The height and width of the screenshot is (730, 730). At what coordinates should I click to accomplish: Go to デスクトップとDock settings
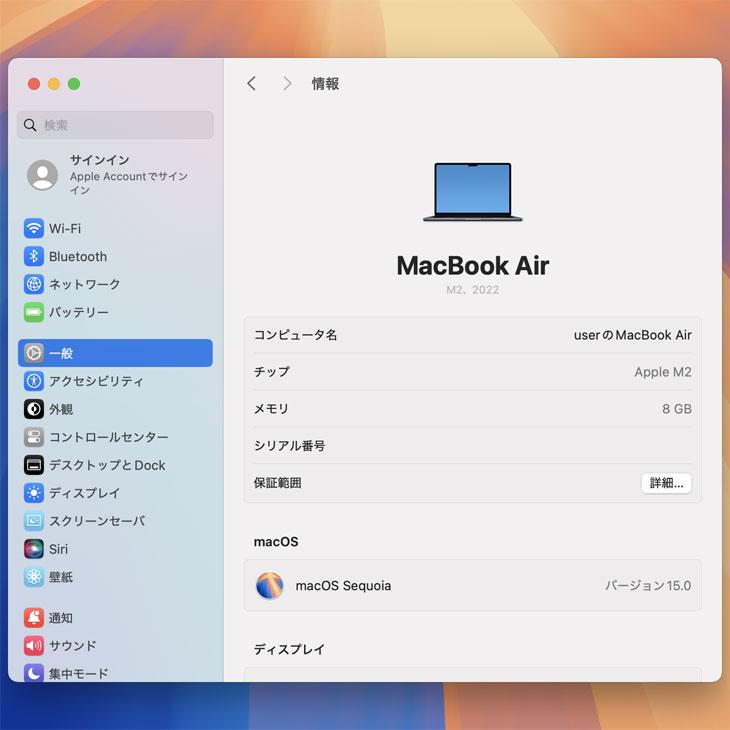pyautogui.click(x=107, y=465)
